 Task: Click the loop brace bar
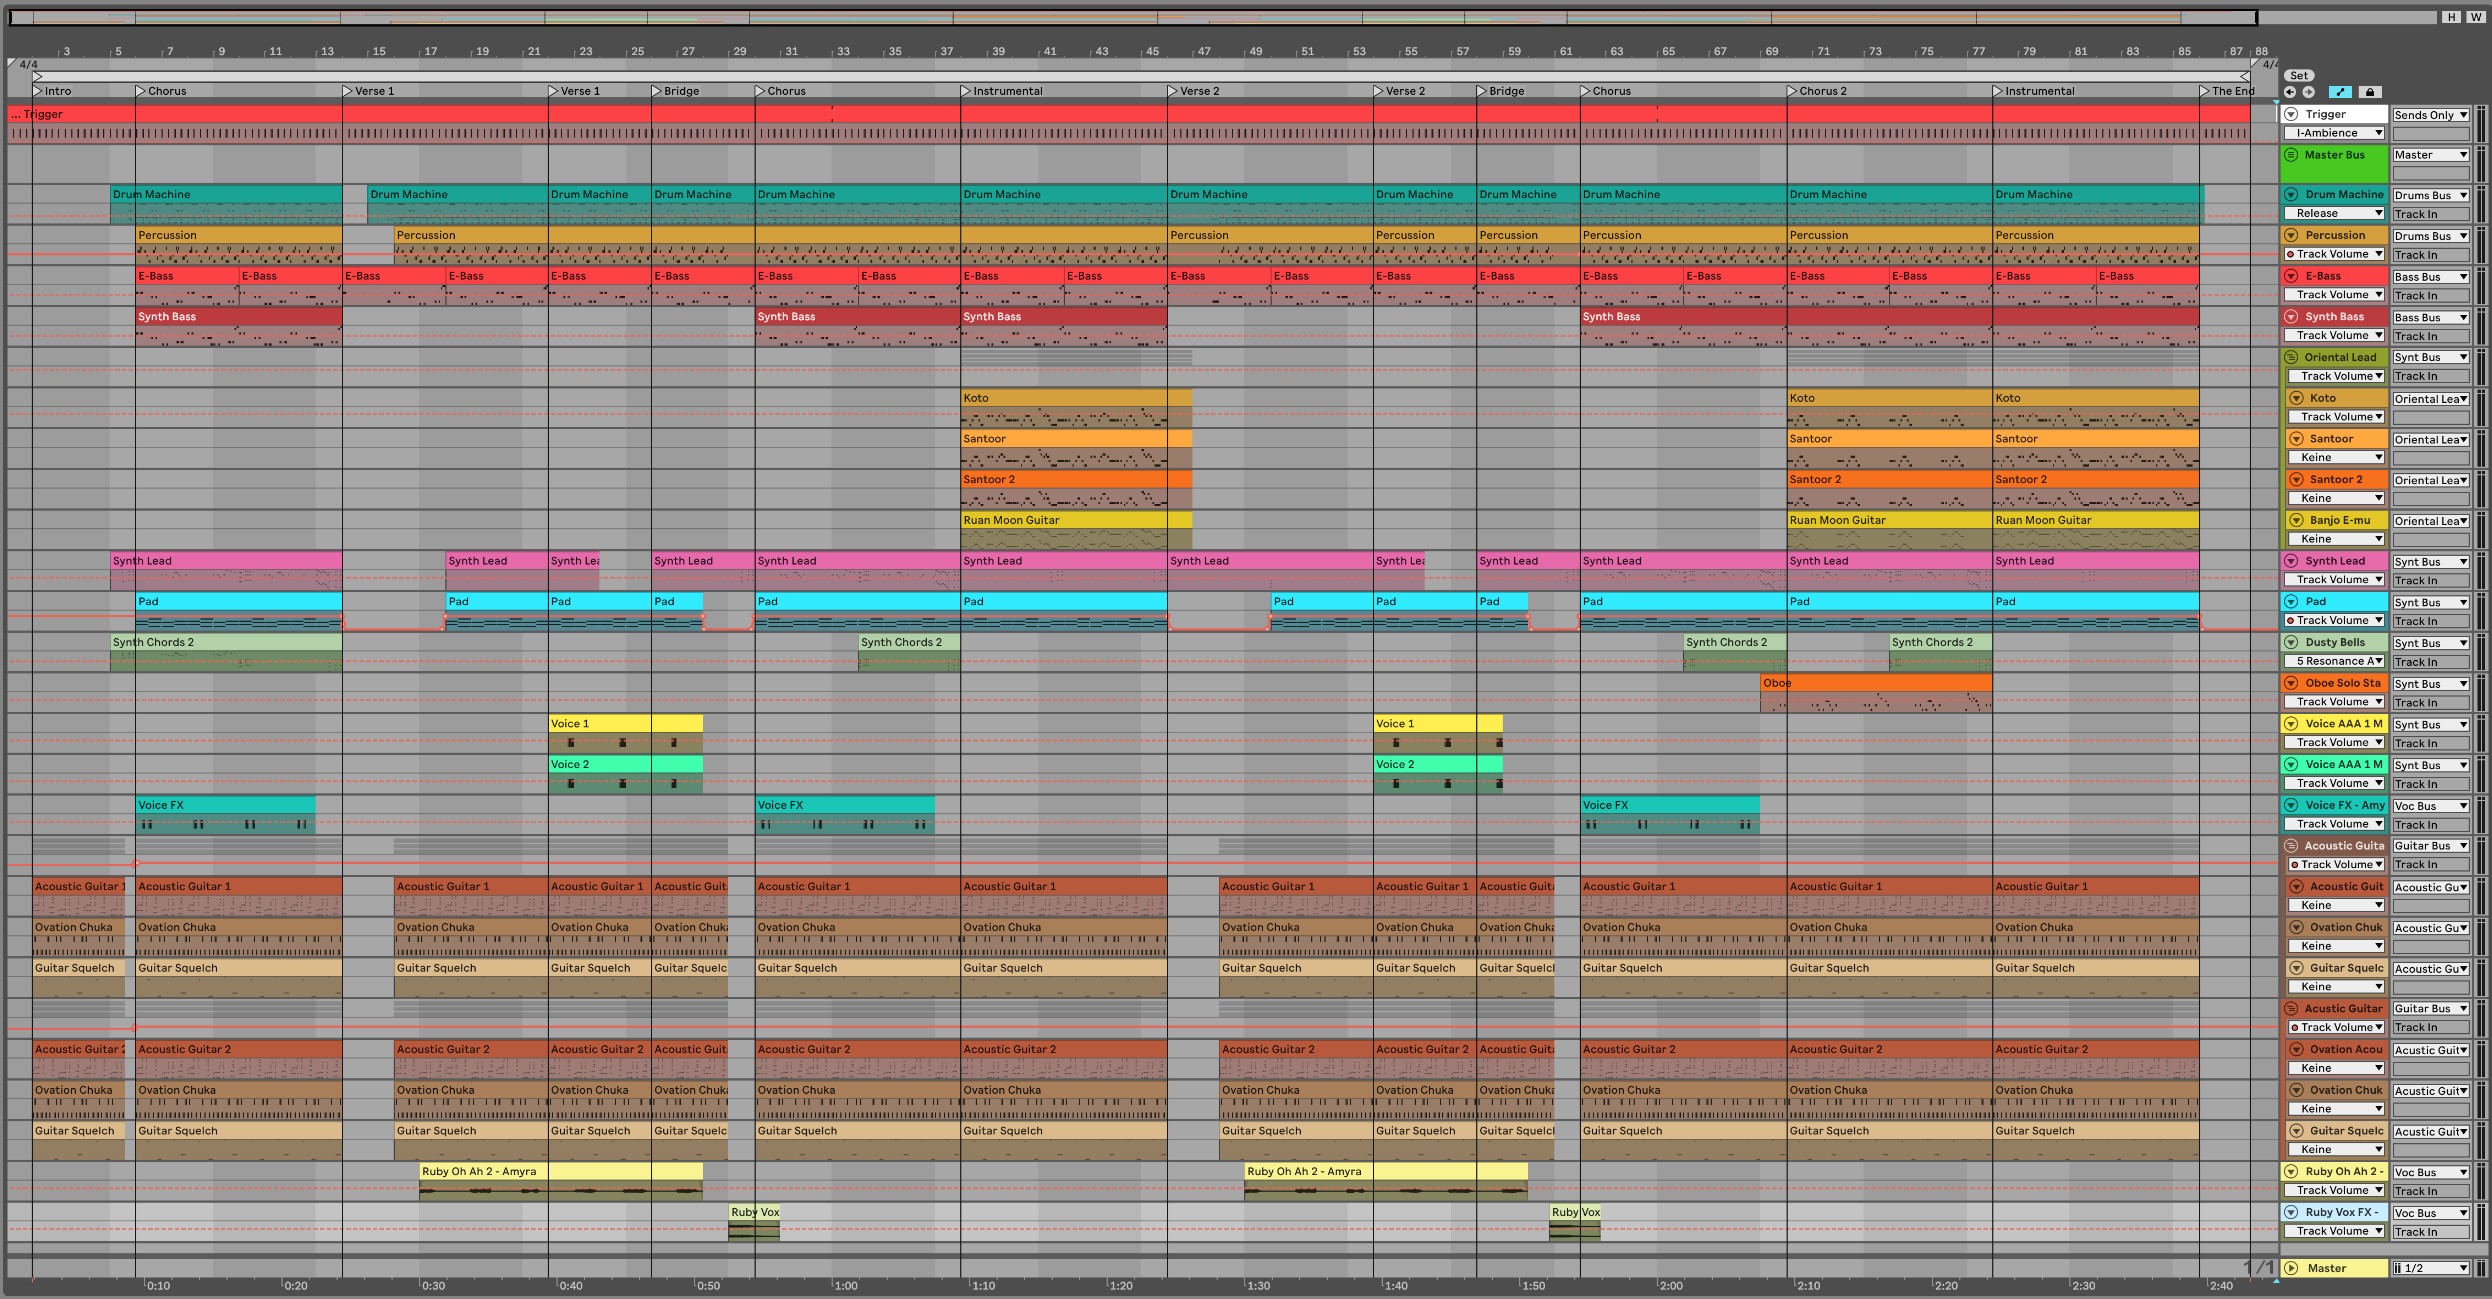click(x=1140, y=76)
